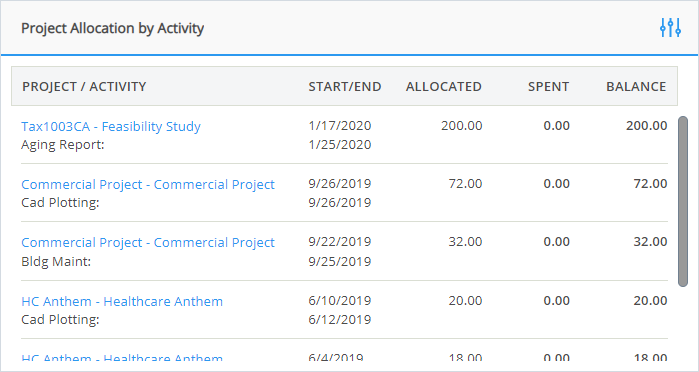Open Commercial Project link in the Cad Plotting row
This screenshot has width=699, height=372.
coord(148,185)
